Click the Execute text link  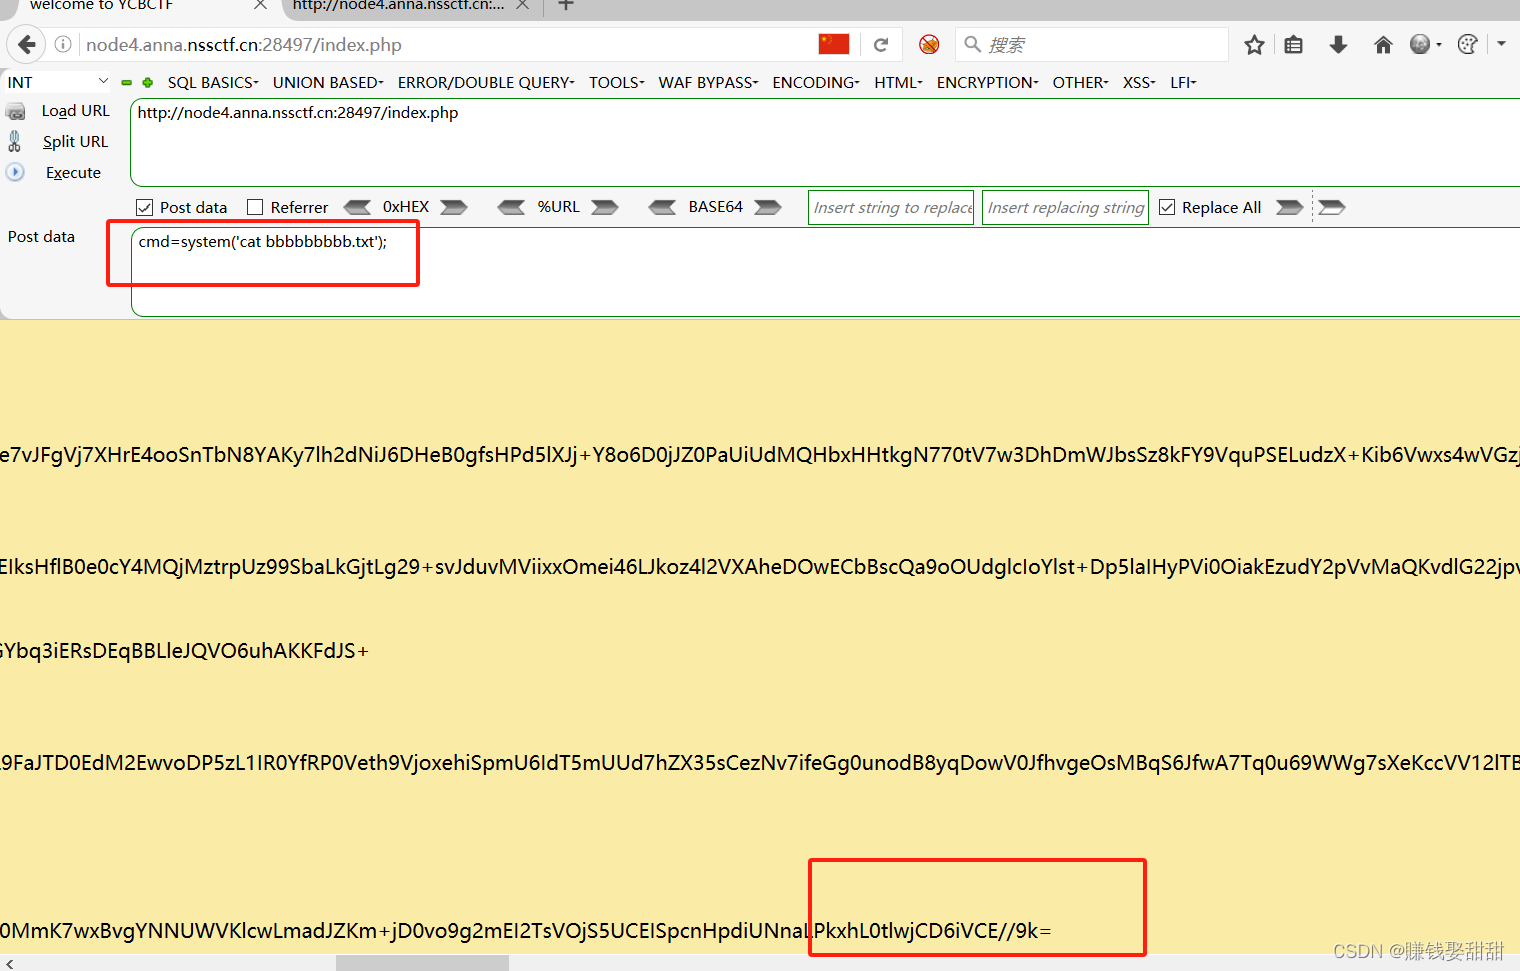click(x=72, y=172)
